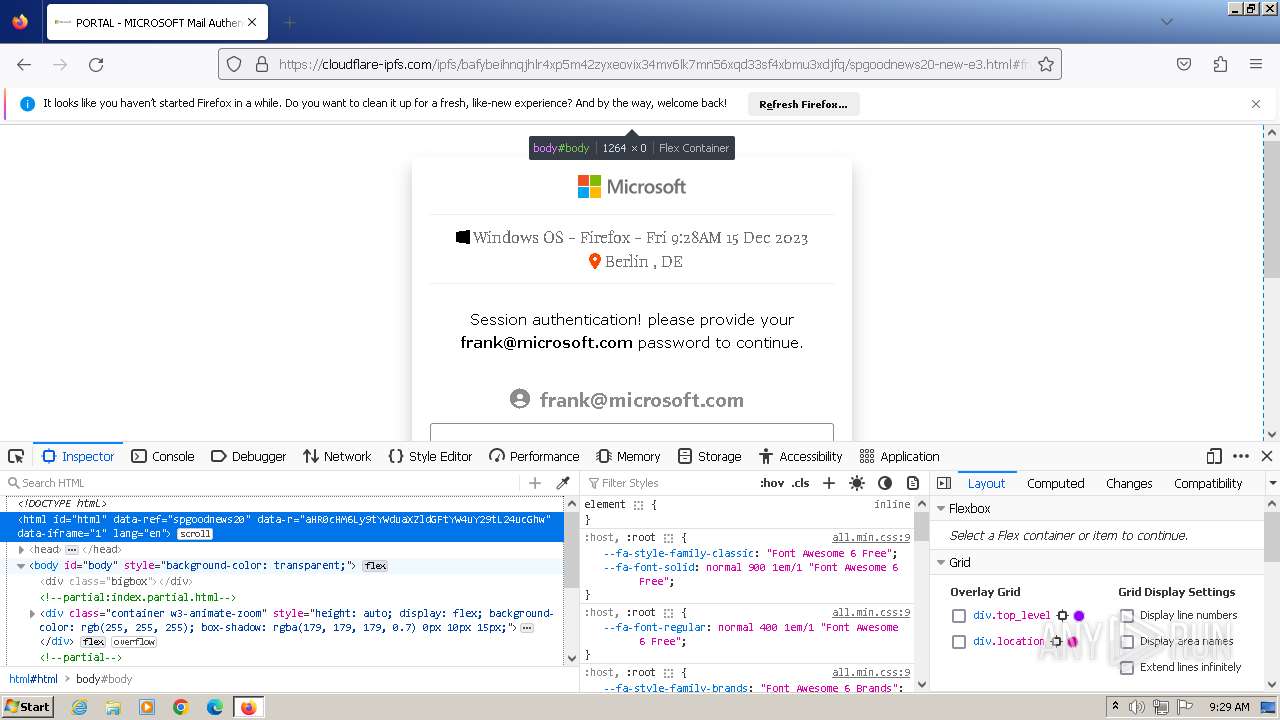The height and width of the screenshot is (720, 1280).
Task: Enable grid overlay for div.top_level
Action: point(959,616)
